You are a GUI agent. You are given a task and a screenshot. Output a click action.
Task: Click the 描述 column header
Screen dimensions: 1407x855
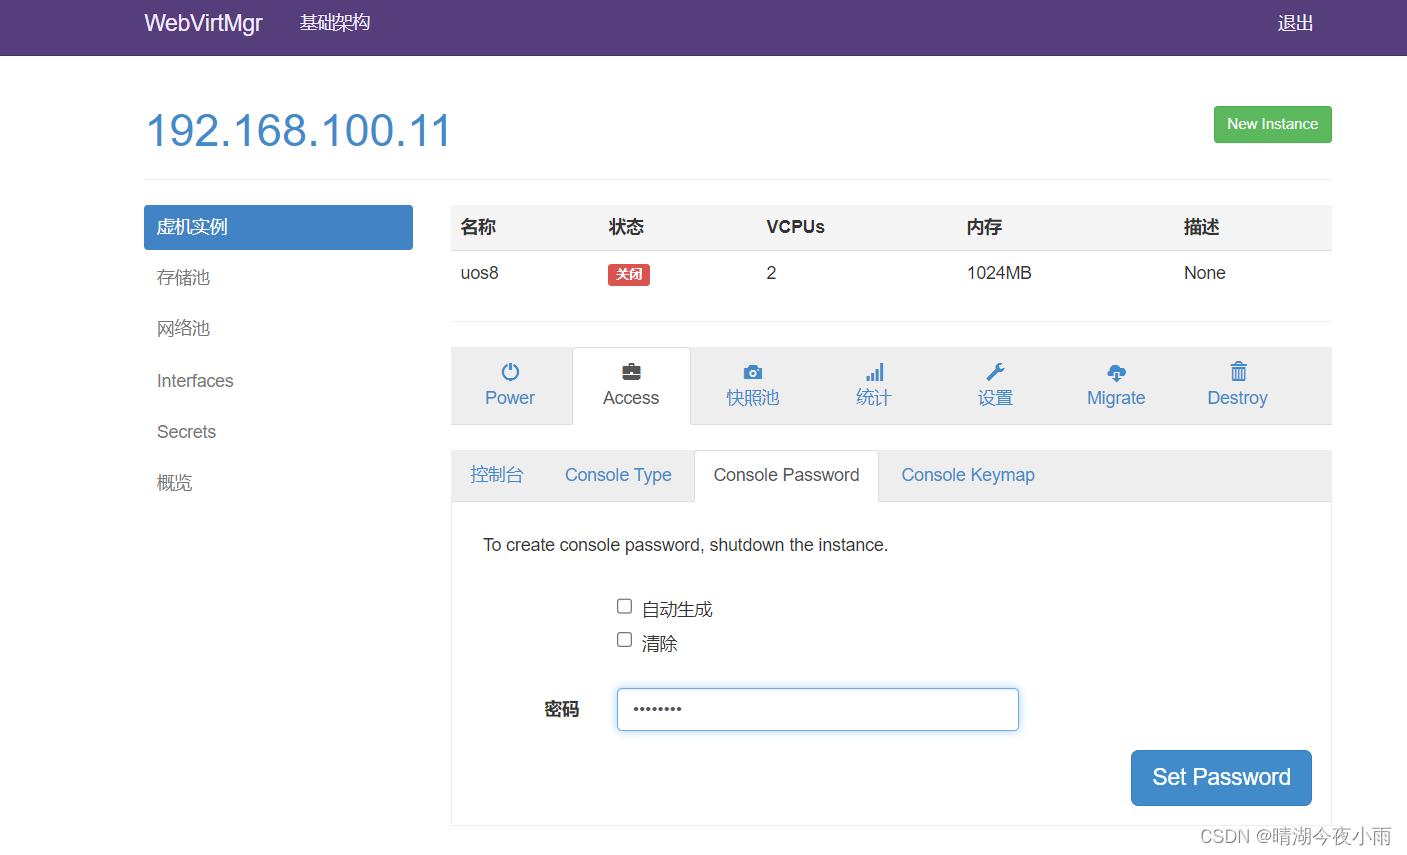coord(1201,227)
